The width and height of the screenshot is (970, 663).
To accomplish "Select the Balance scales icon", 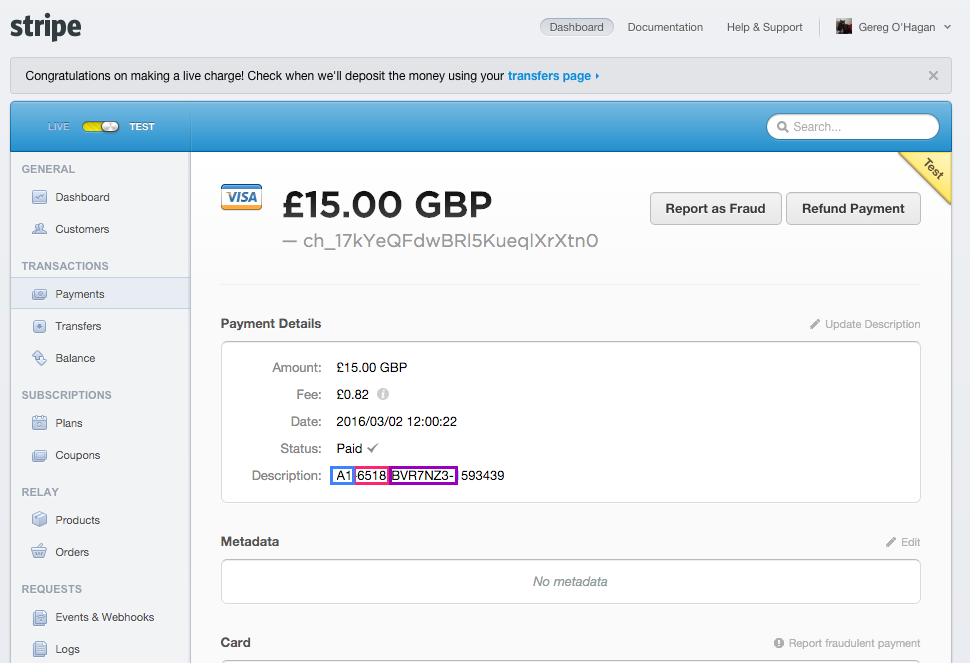I will [40, 358].
